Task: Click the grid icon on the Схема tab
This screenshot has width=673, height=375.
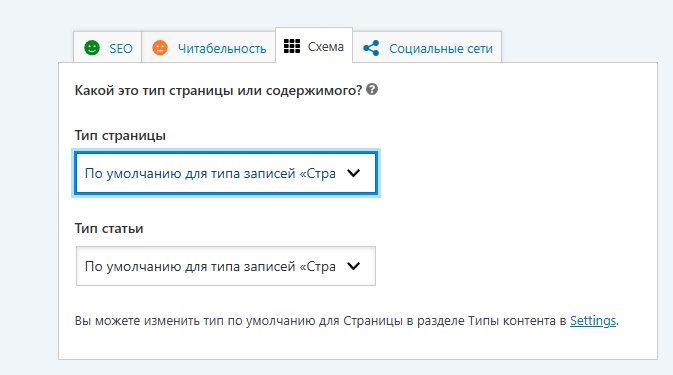Action: pos(292,46)
